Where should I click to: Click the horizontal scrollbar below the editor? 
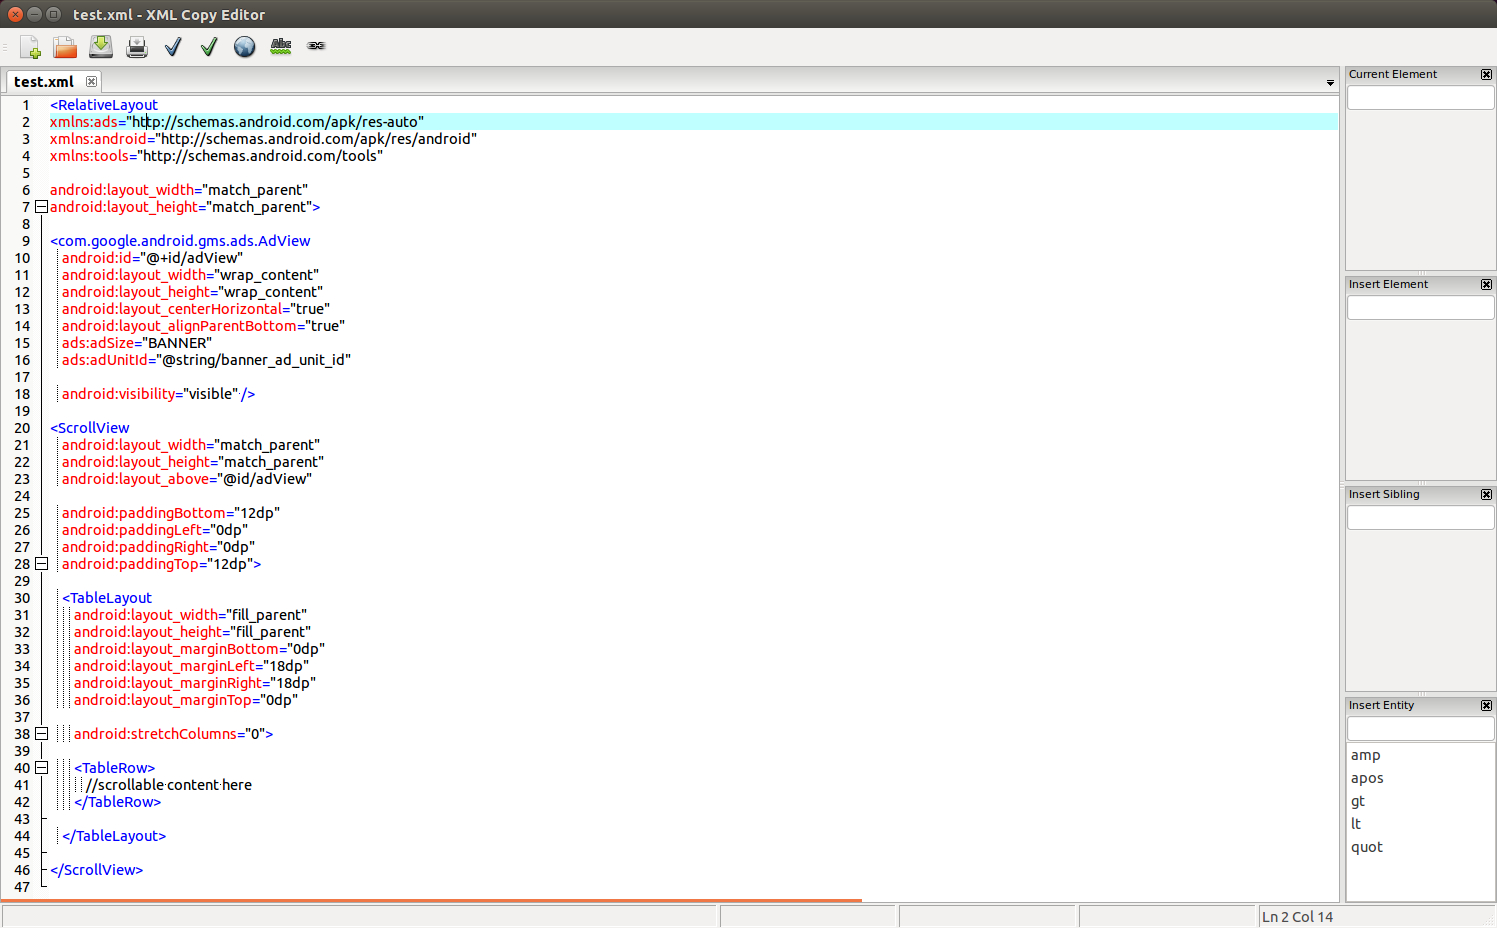430,899
